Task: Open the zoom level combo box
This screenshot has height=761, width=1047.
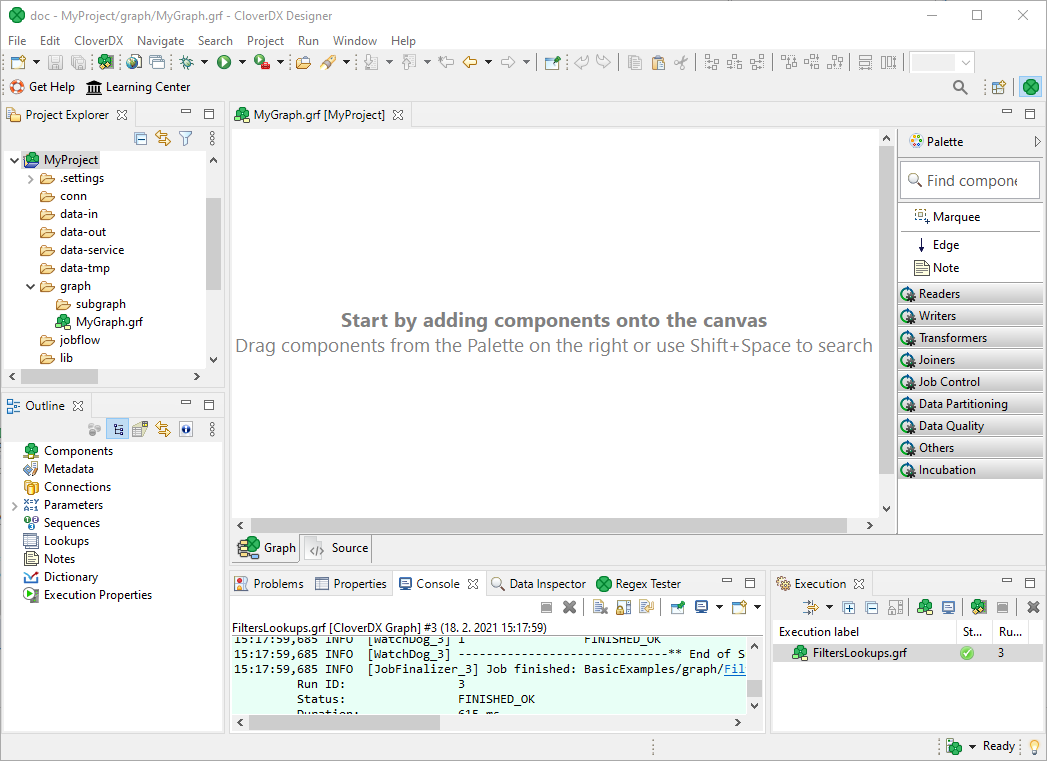Action: [941, 62]
